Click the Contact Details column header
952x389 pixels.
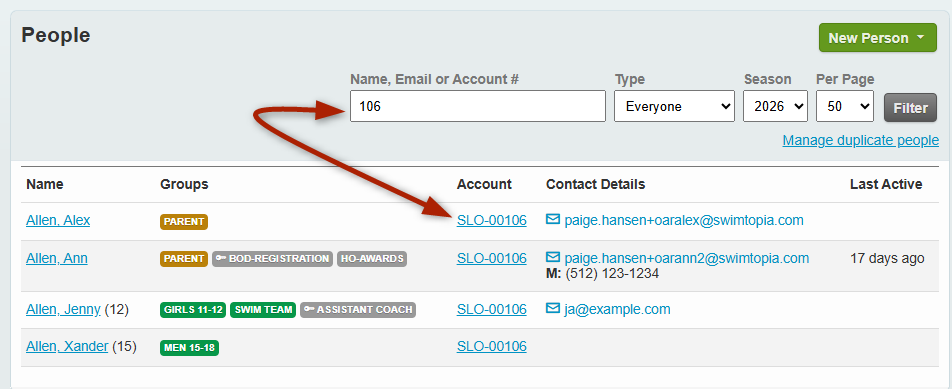[x=596, y=184]
